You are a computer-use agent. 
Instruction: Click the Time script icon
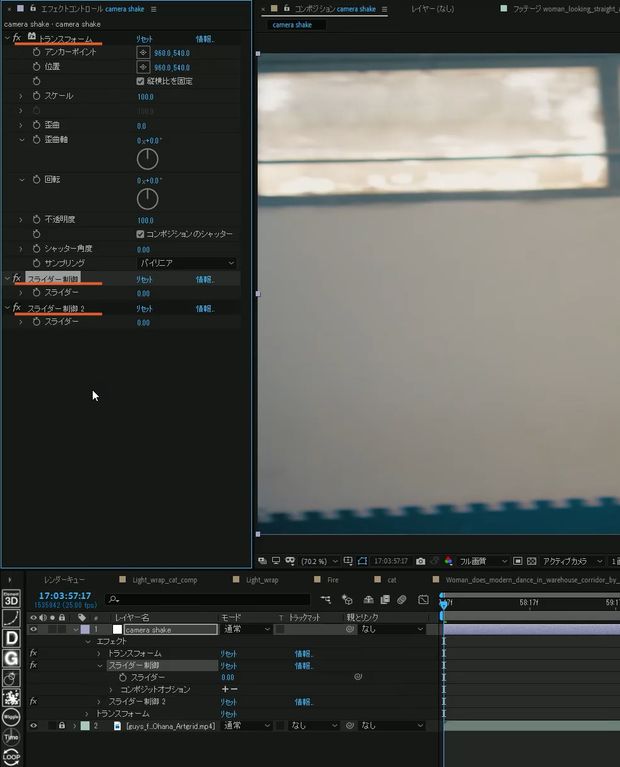click(11, 737)
